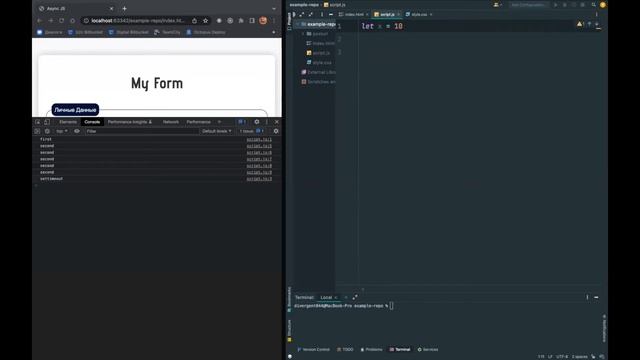Image resolution: width=640 pixels, height=360 pixels.
Task: Close the script.js editor tab
Action: click(x=399, y=14)
